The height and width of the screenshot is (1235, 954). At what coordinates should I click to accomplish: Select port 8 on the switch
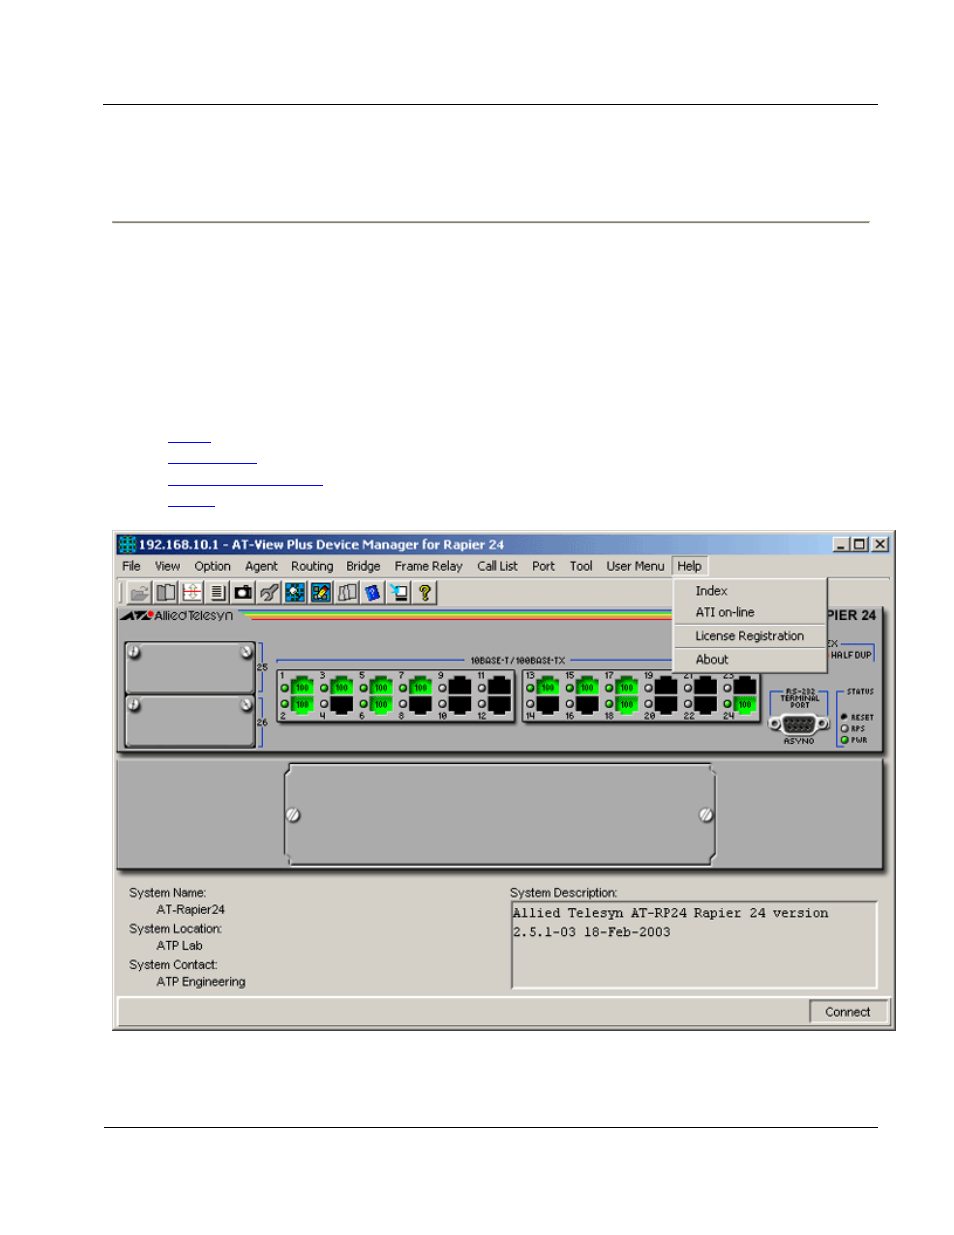[x=421, y=705]
